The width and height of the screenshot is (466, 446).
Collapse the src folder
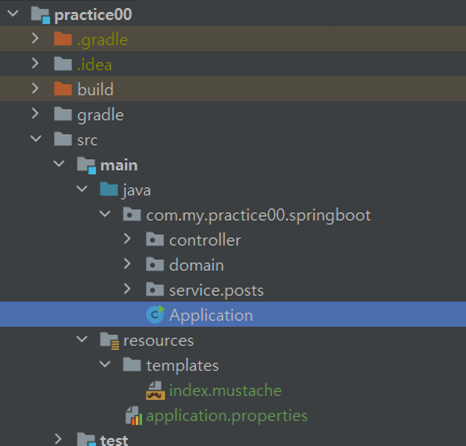[36, 139]
